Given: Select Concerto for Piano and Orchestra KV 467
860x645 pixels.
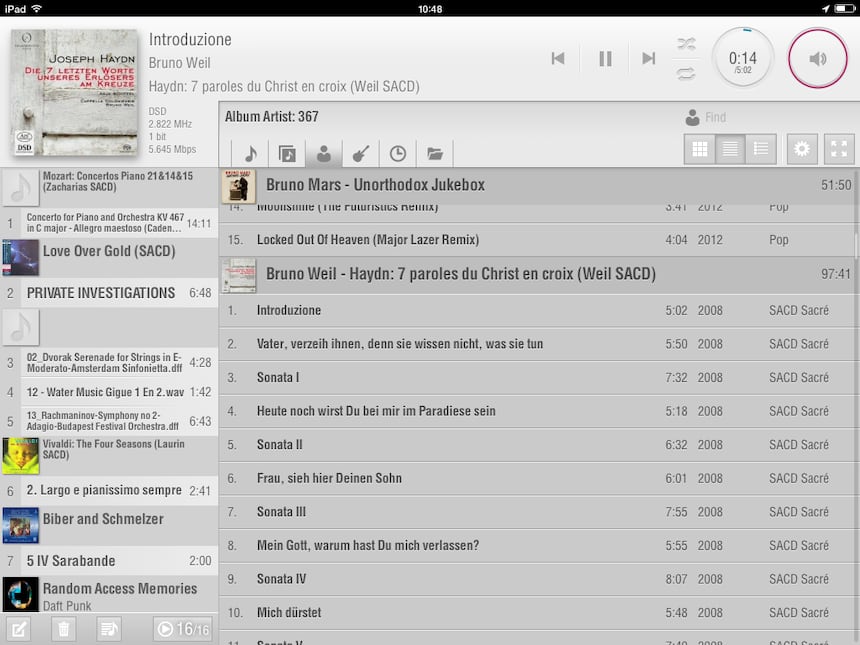Looking at the screenshot, I should tap(109, 223).
